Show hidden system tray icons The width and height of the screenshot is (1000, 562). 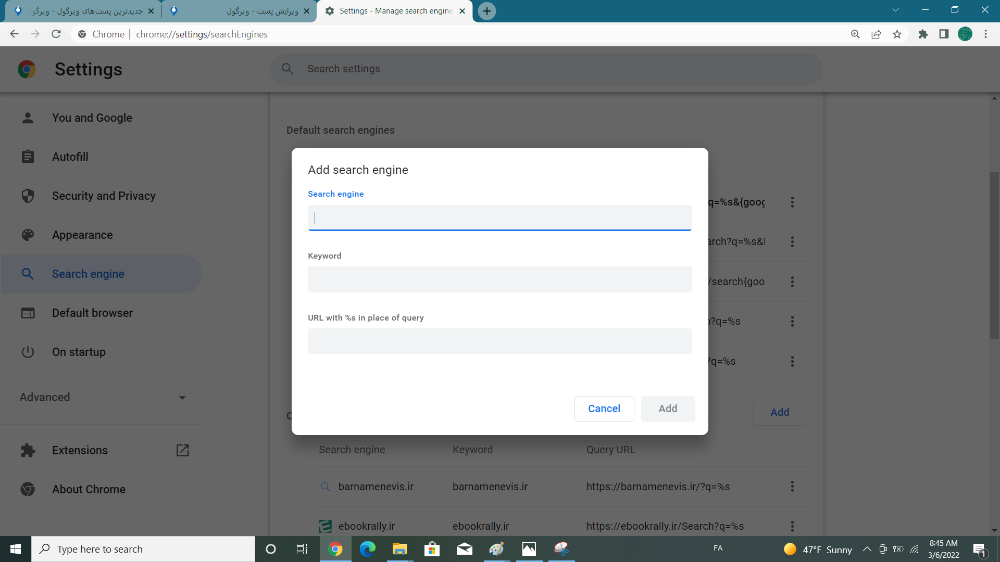867,549
